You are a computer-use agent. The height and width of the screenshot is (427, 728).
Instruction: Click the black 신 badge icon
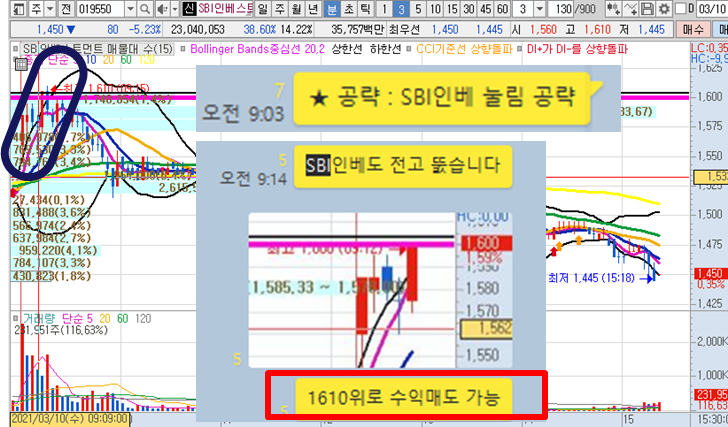pyautogui.click(x=189, y=8)
